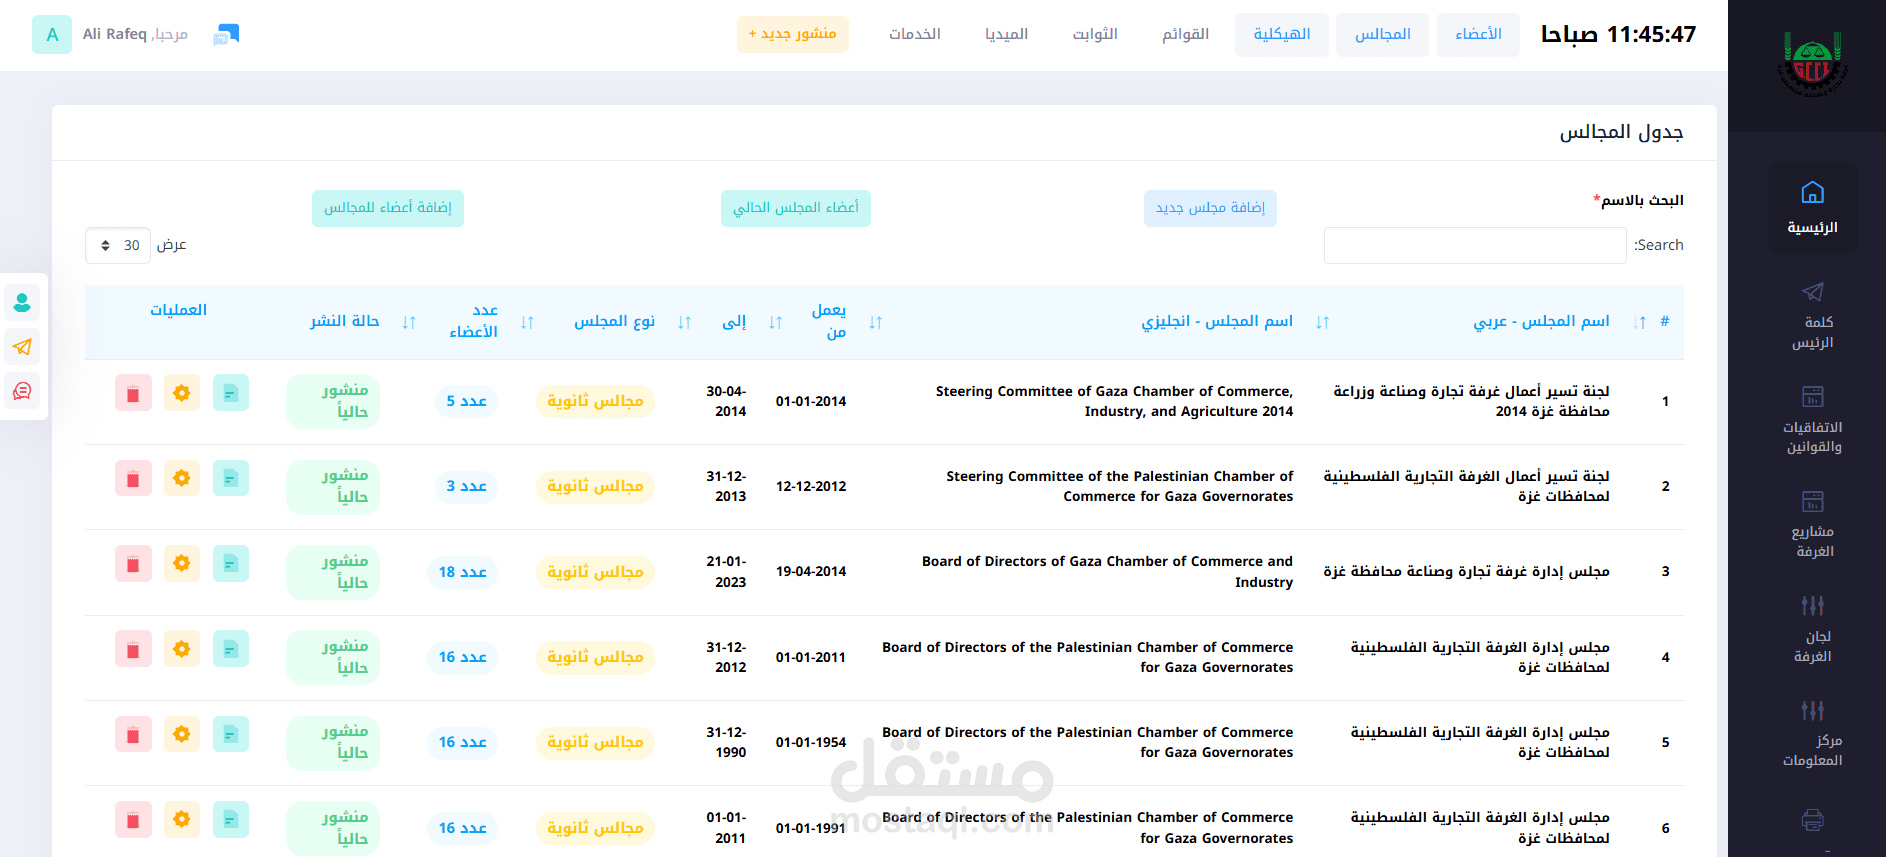This screenshot has height=857, width=1886.
Task: Click the teal user icon on the floating panel
Action: (x=22, y=302)
